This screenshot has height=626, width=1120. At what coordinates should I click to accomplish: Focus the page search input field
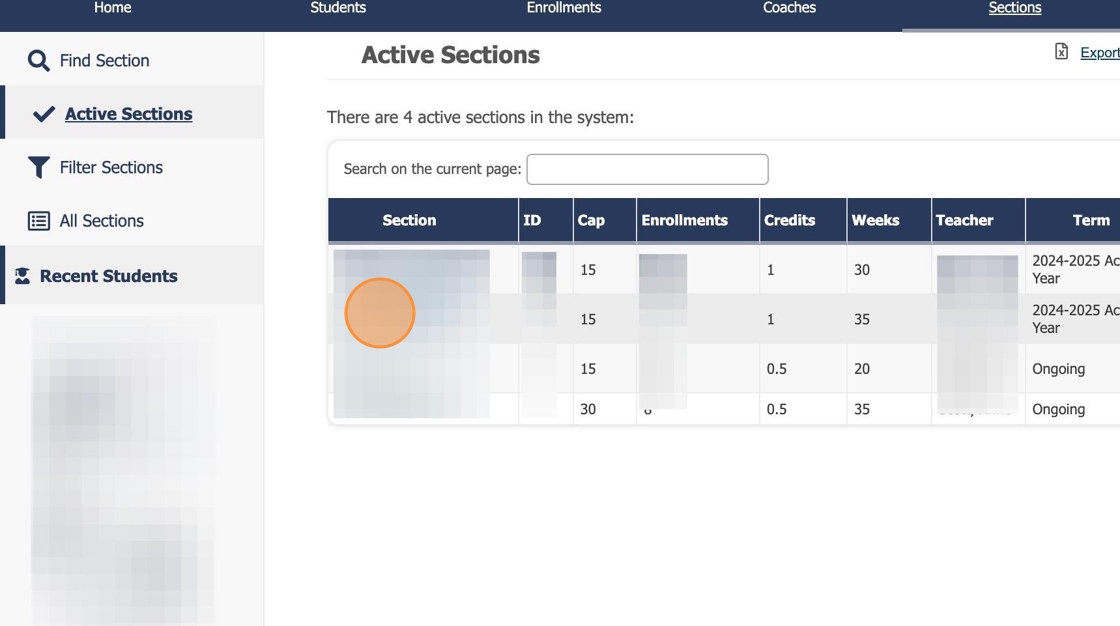647,169
